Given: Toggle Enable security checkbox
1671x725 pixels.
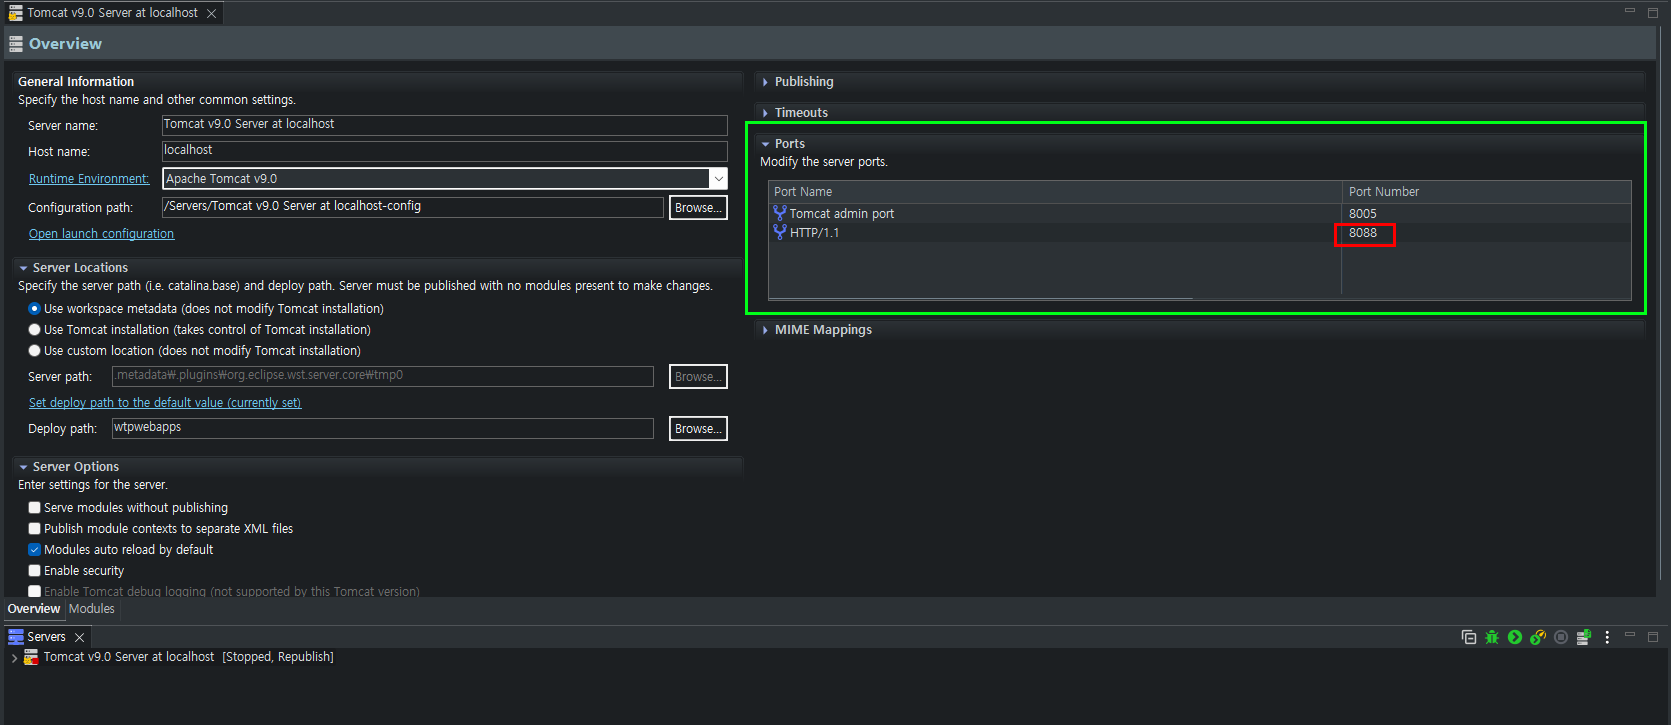Looking at the screenshot, I should 34,571.
